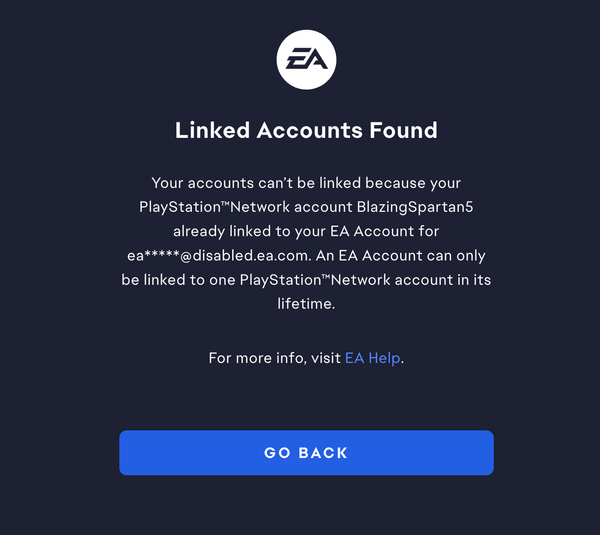Click 'because your' at end of first line
The height and width of the screenshot is (535, 600).
[x=413, y=183]
